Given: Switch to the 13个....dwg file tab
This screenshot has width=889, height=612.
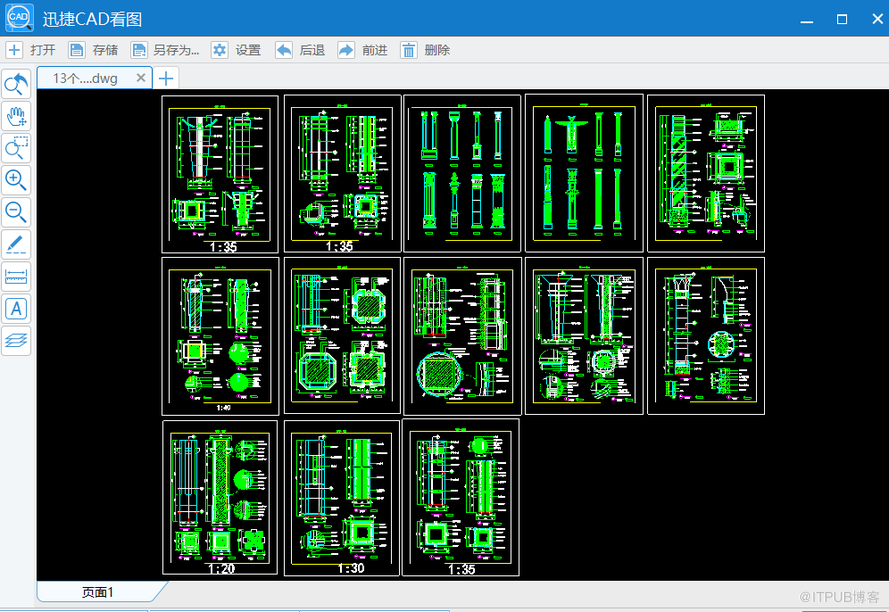Looking at the screenshot, I should (x=85, y=78).
